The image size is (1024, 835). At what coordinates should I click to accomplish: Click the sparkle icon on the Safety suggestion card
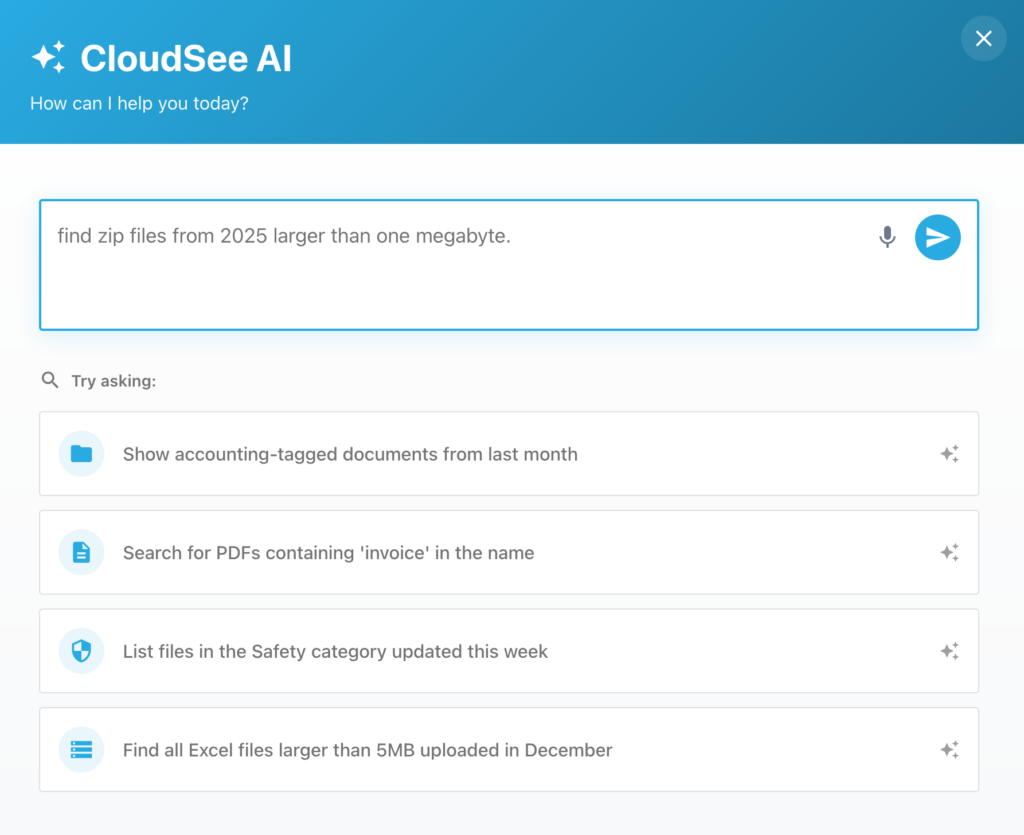(x=949, y=651)
